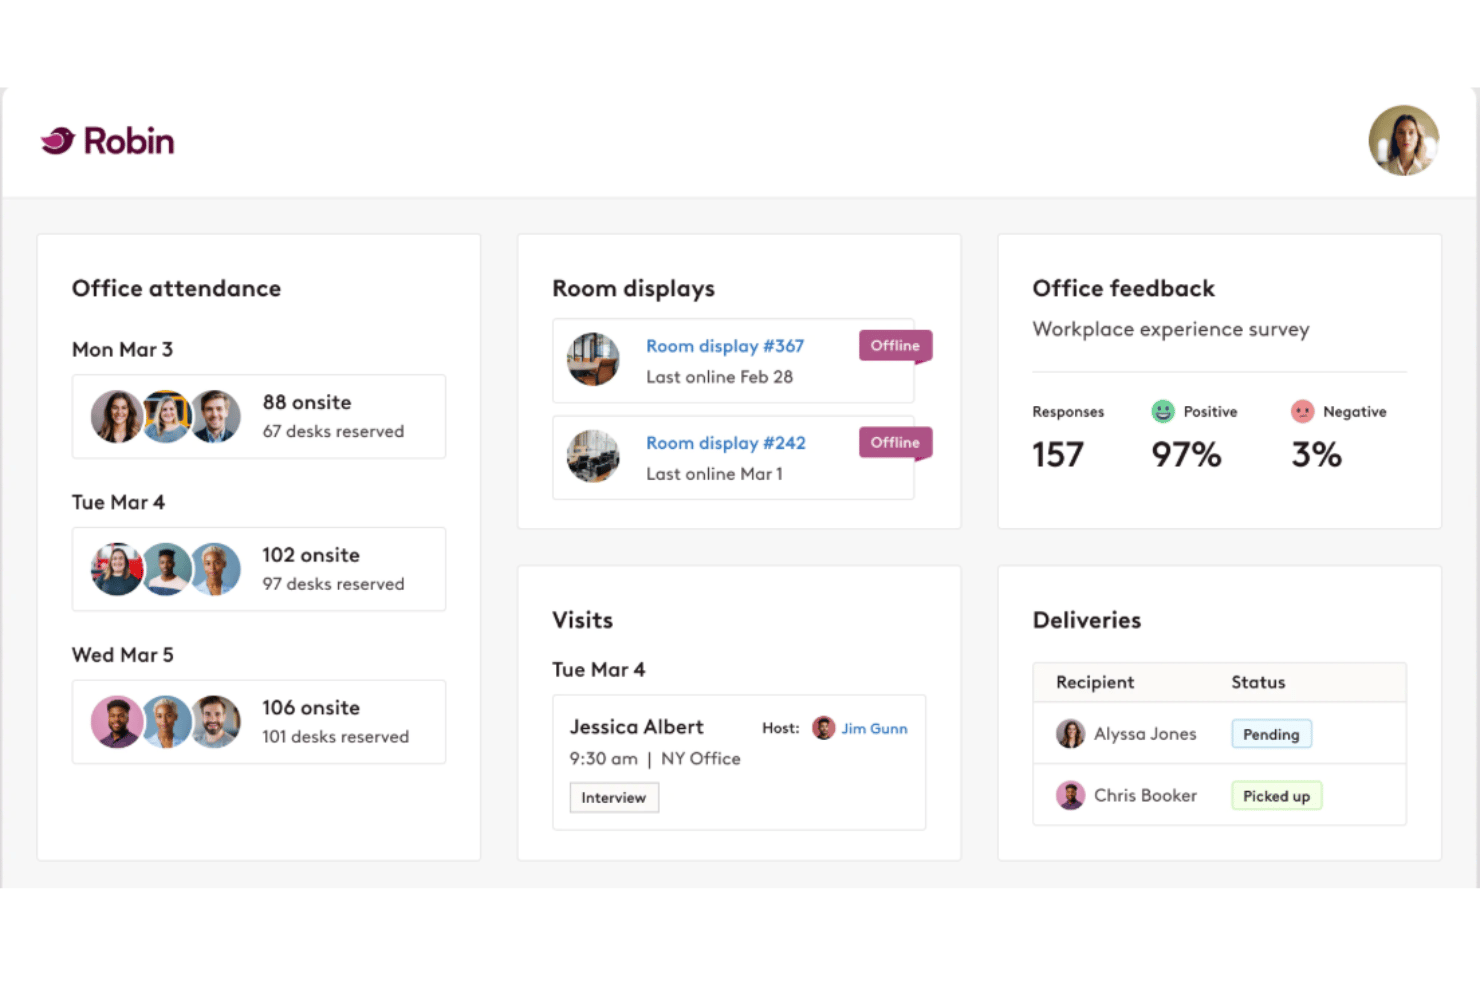
Task: Click first avatar in Mon Mar 3 card
Action: point(117,416)
